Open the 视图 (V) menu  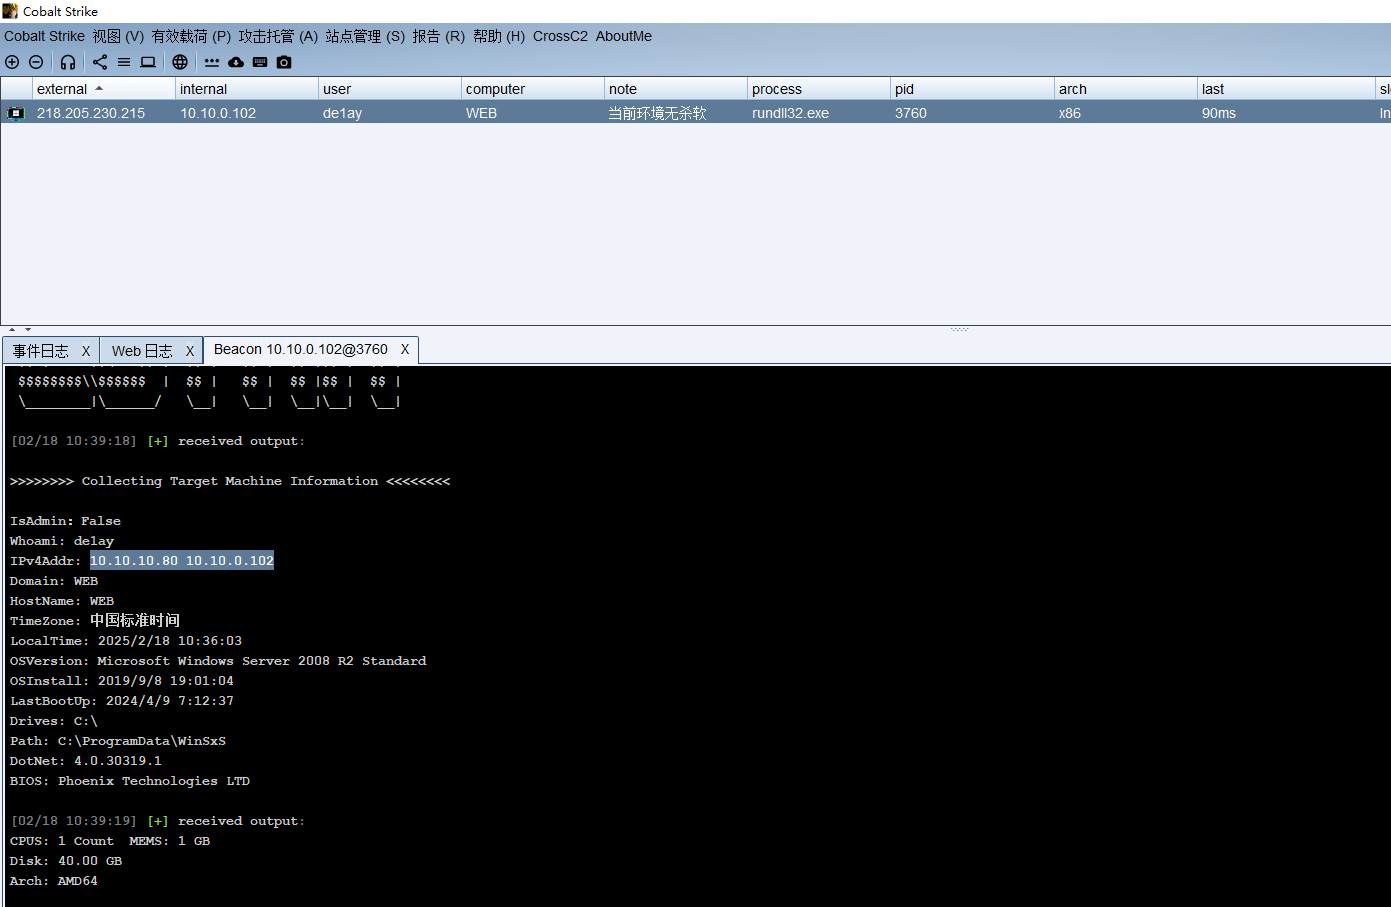coord(118,36)
